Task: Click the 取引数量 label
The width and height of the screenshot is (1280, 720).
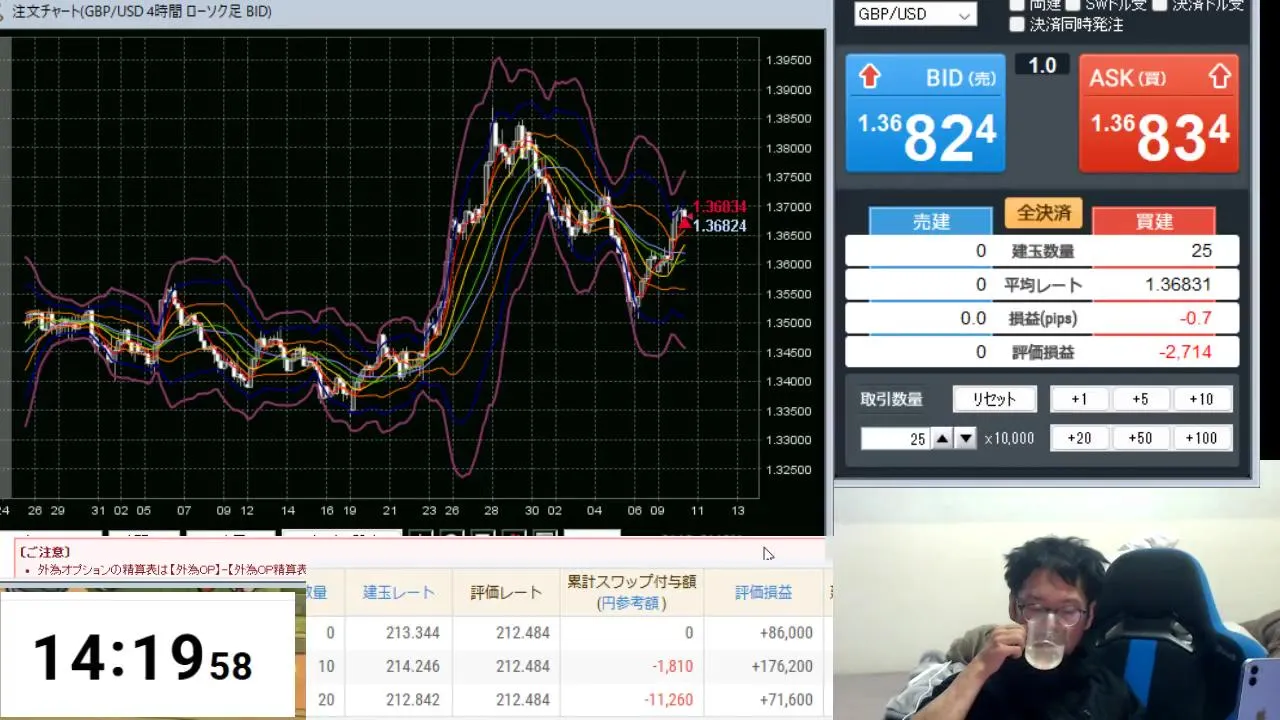Action: click(891, 399)
